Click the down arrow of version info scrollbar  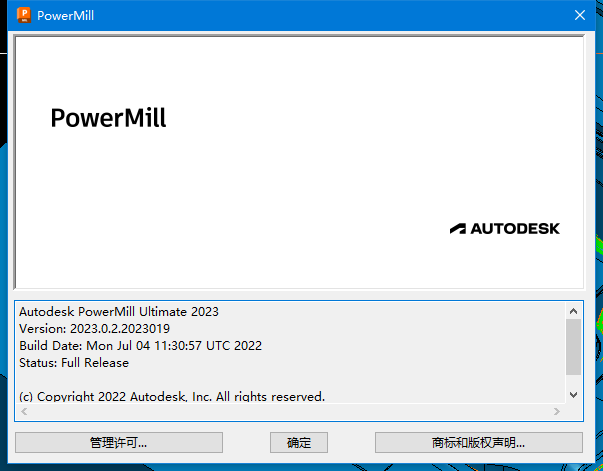point(573,395)
